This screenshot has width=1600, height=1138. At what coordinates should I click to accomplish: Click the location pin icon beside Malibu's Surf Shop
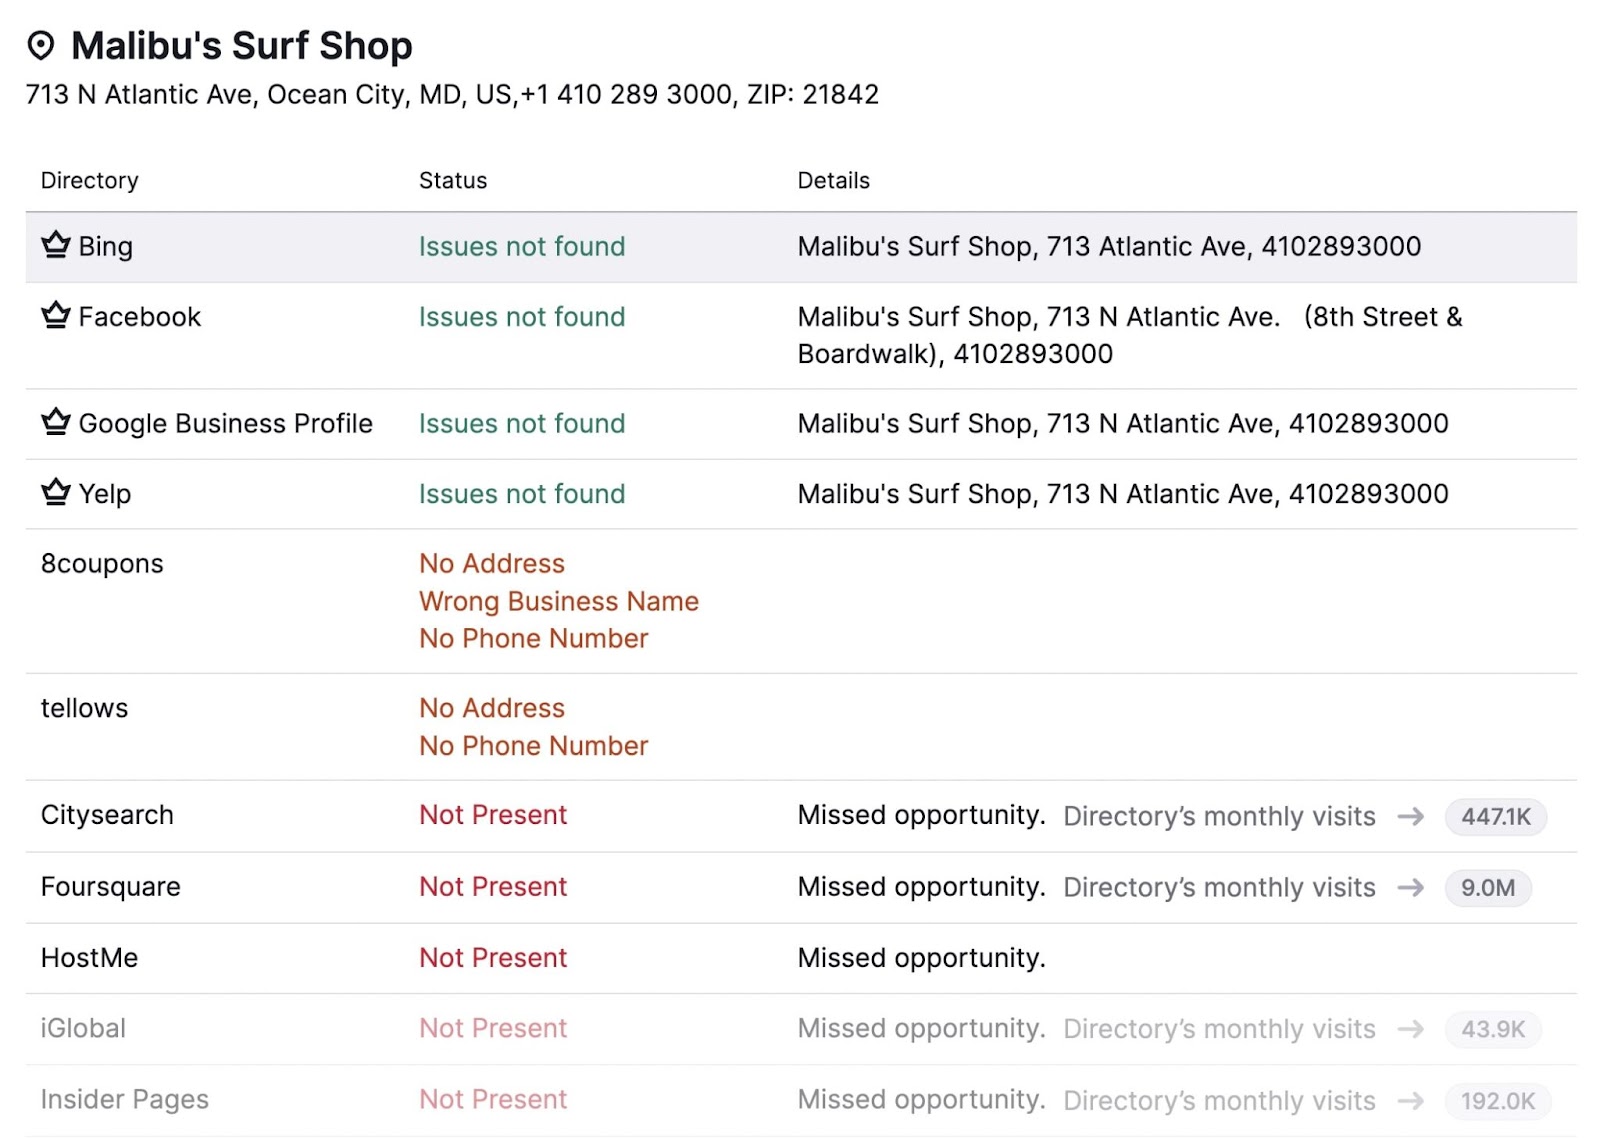41,45
